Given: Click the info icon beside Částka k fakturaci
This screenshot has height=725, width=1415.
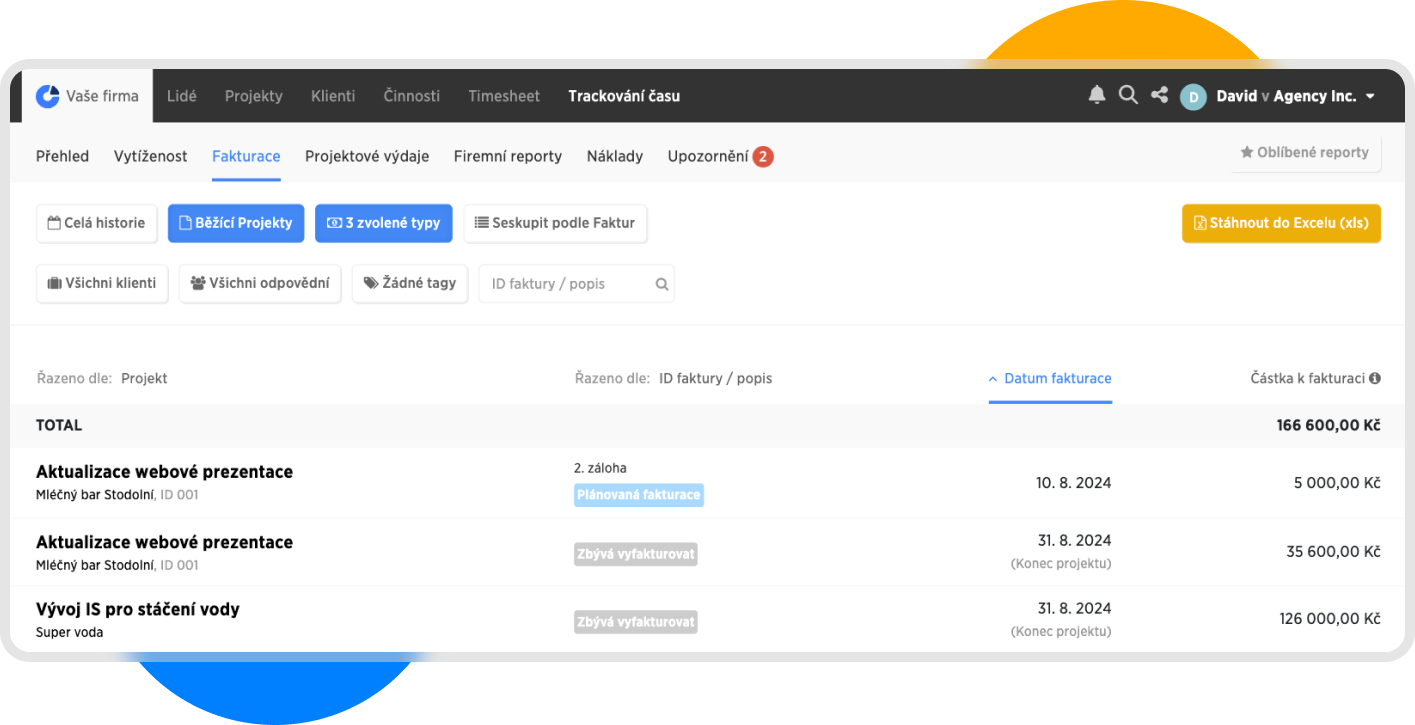Looking at the screenshot, I should tap(1375, 379).
